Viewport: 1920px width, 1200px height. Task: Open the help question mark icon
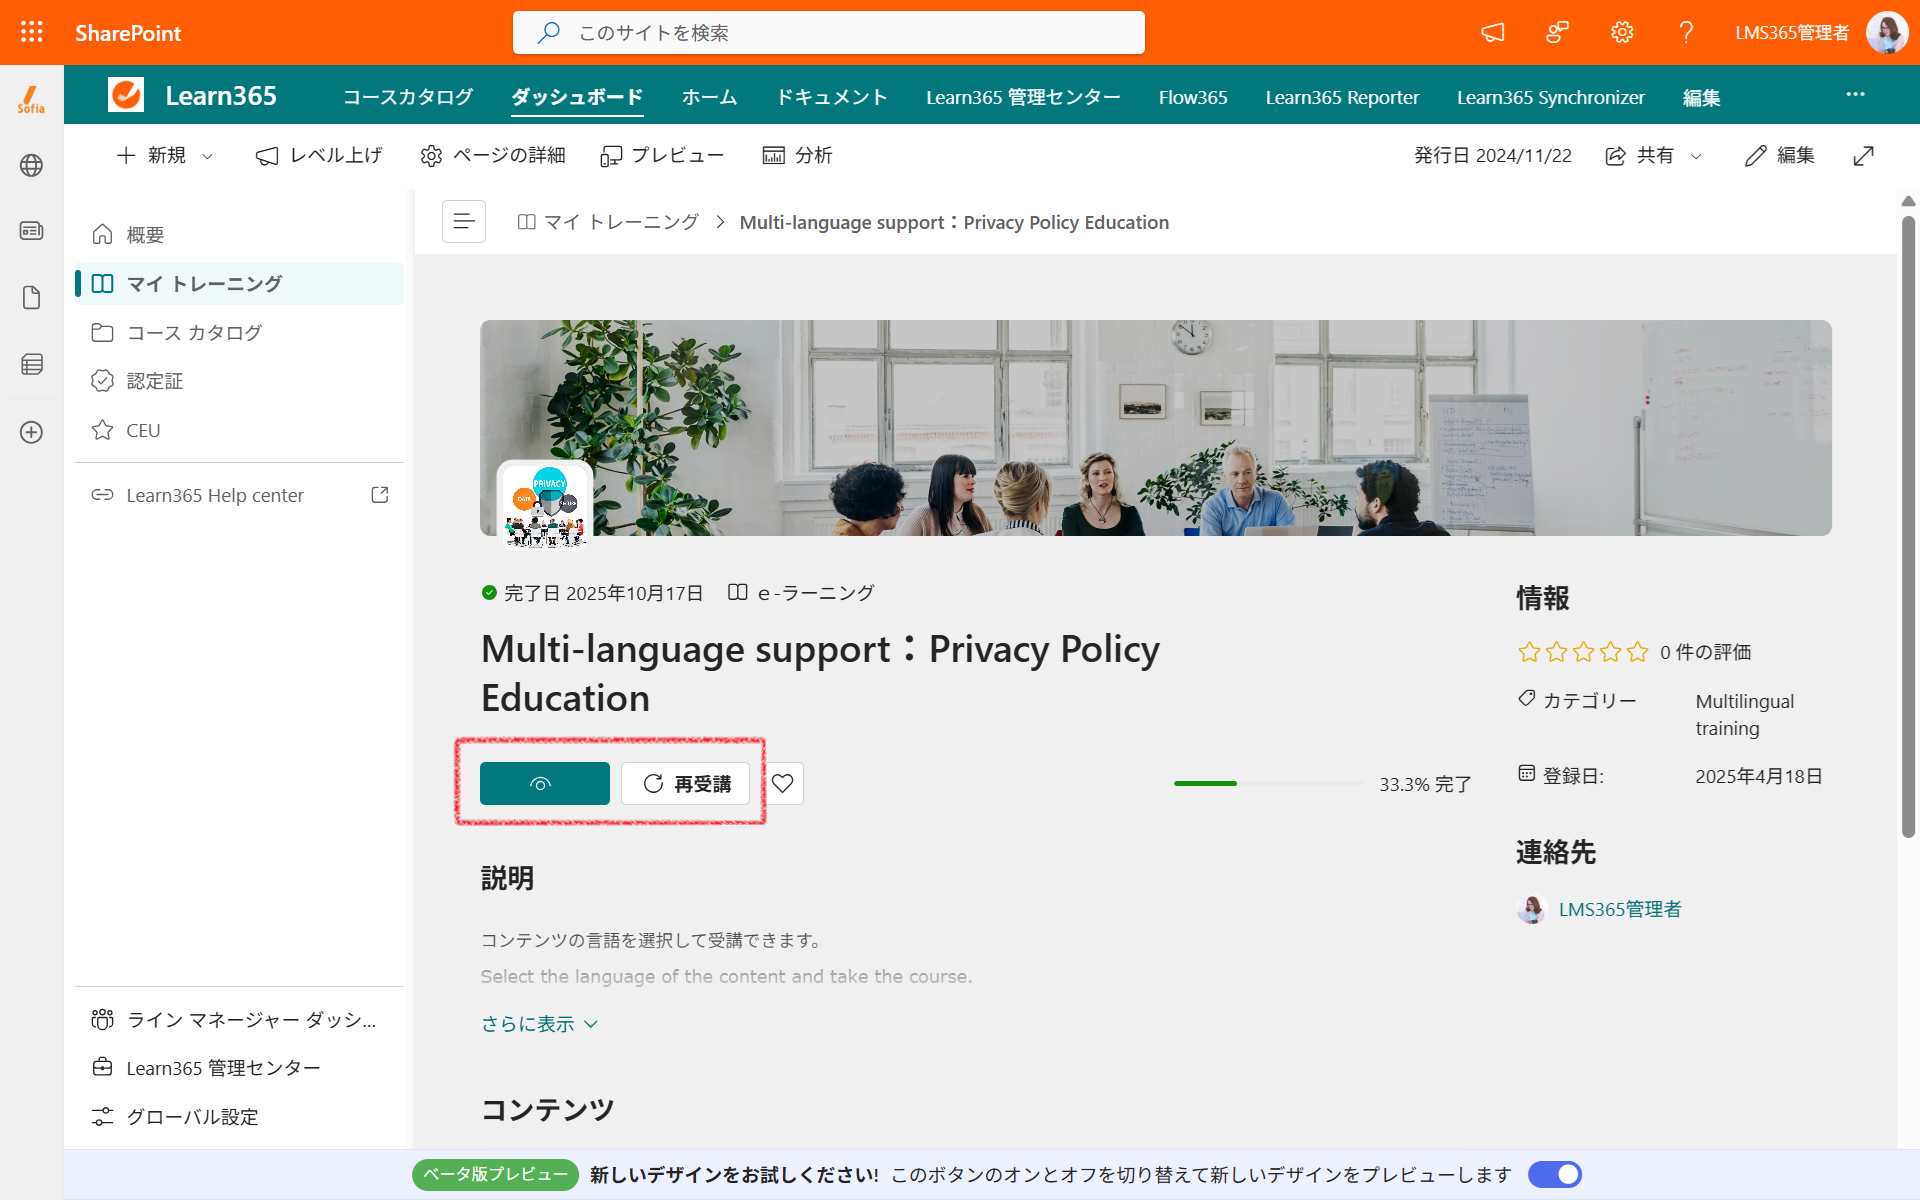pos(1686,32)
